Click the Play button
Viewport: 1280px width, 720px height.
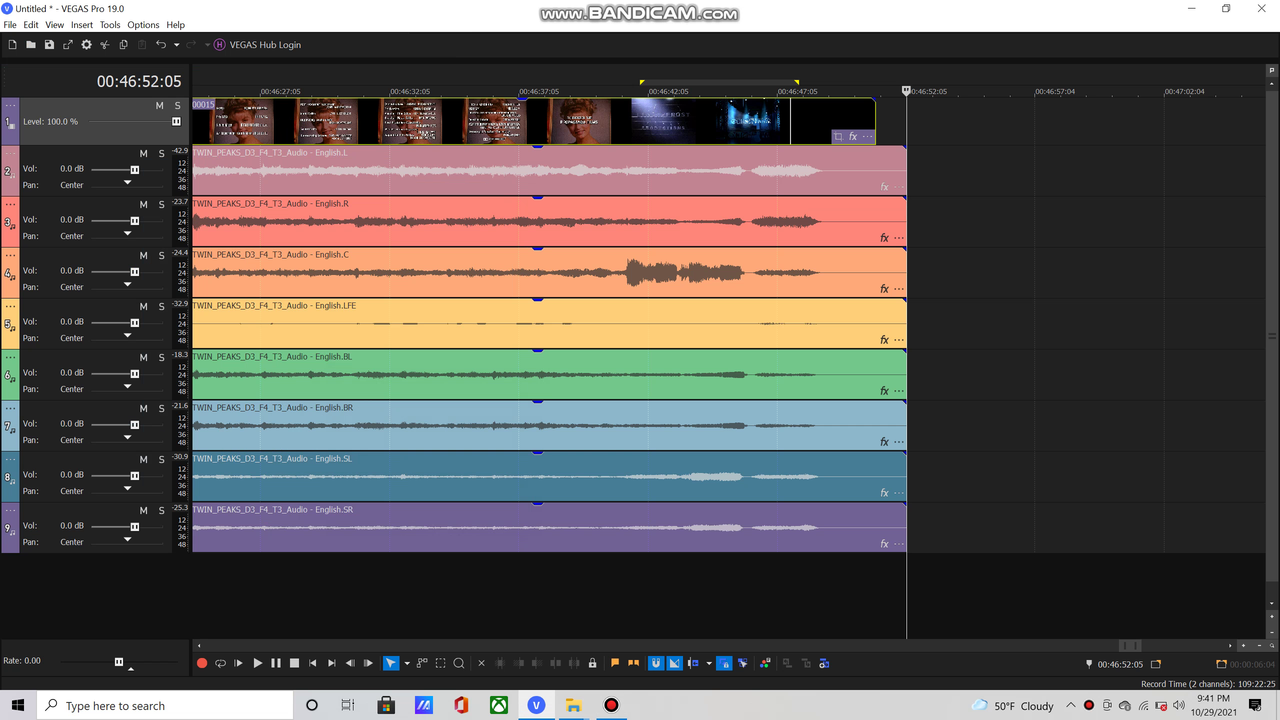pyautogui.click(x=257, y=663)
